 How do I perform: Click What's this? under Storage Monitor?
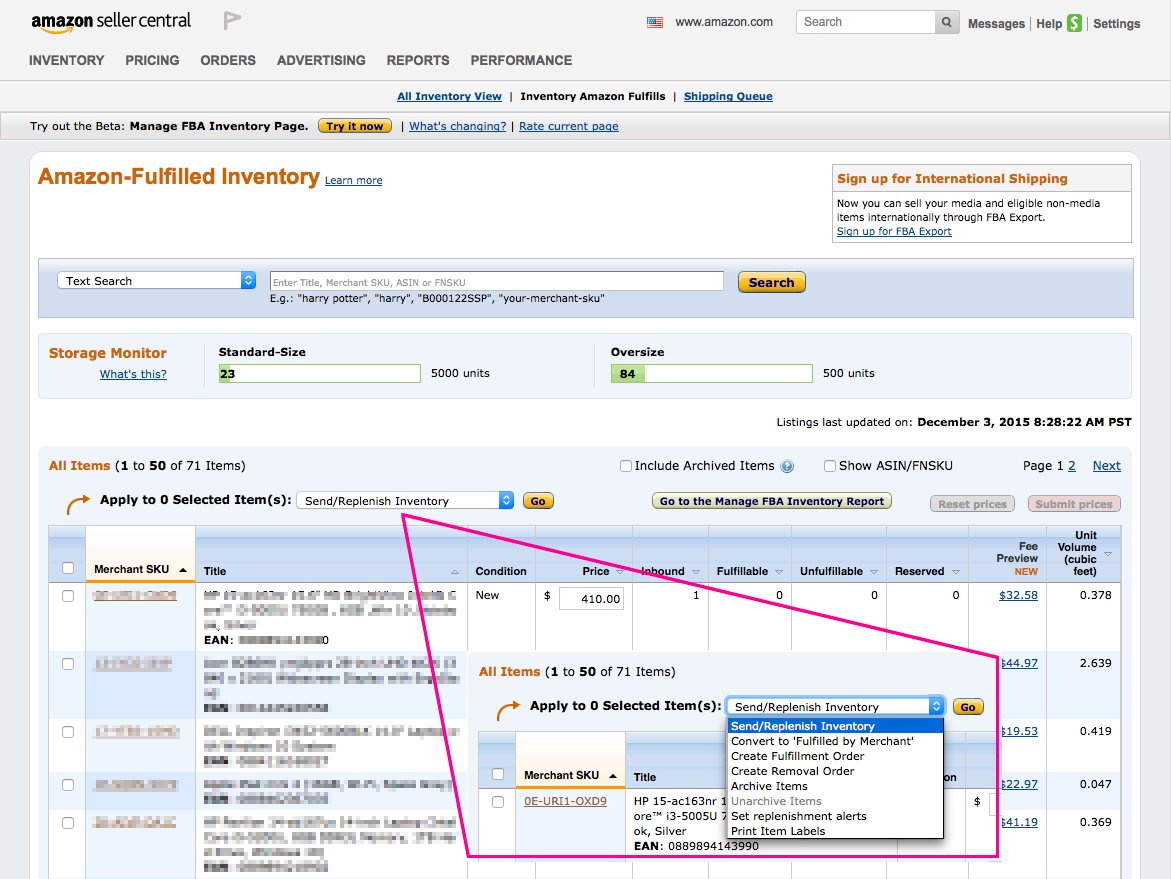133,374
